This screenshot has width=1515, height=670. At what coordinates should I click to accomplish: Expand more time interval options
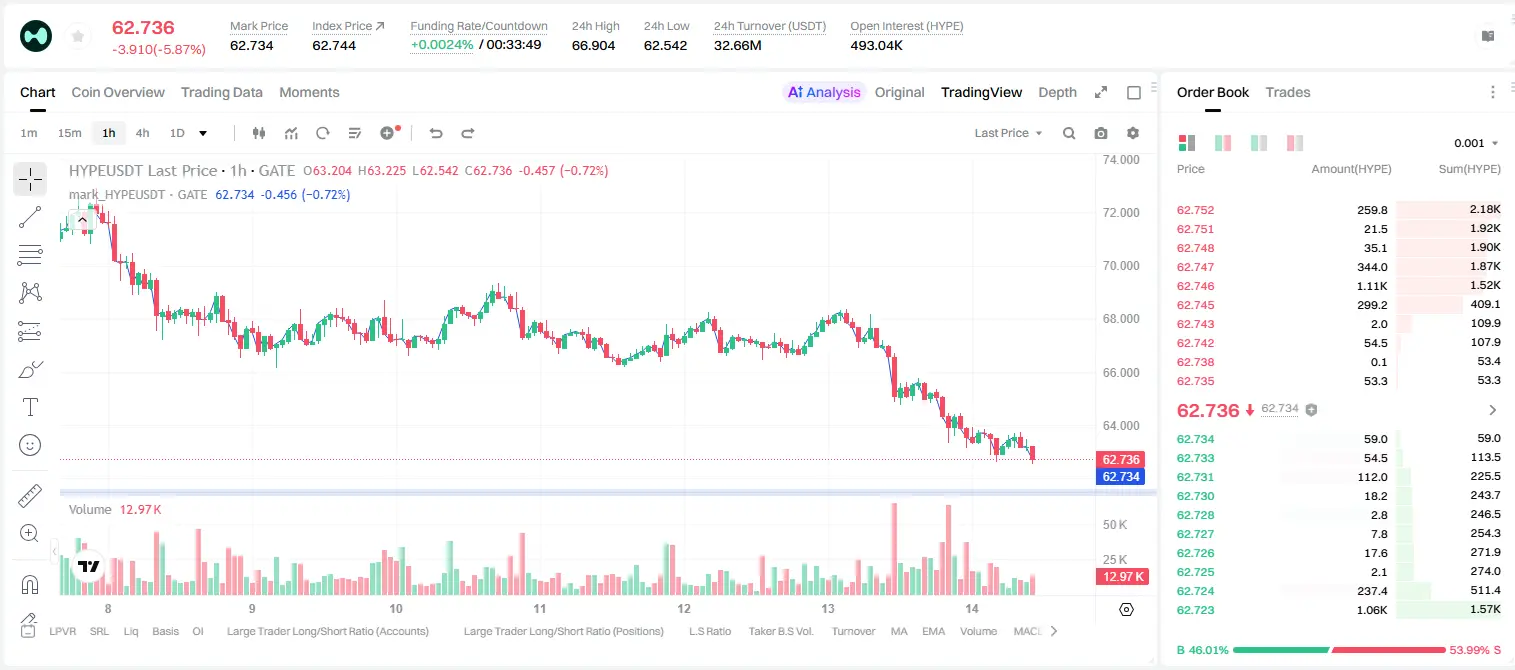tap(204, 133)
